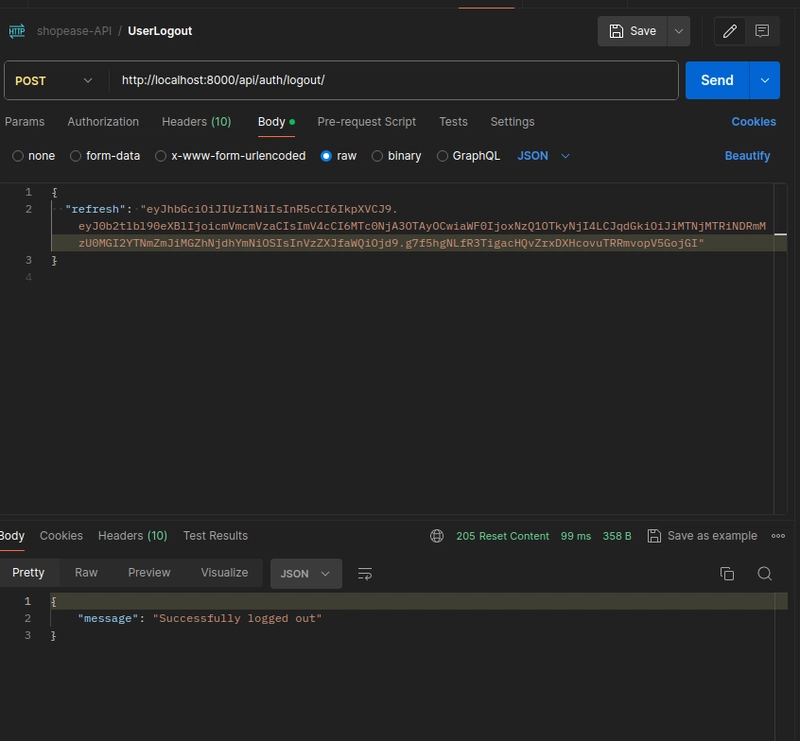This screenshot has width=800, height=741.
Task: Switch response view to Preview
Action: pos(149,573)
